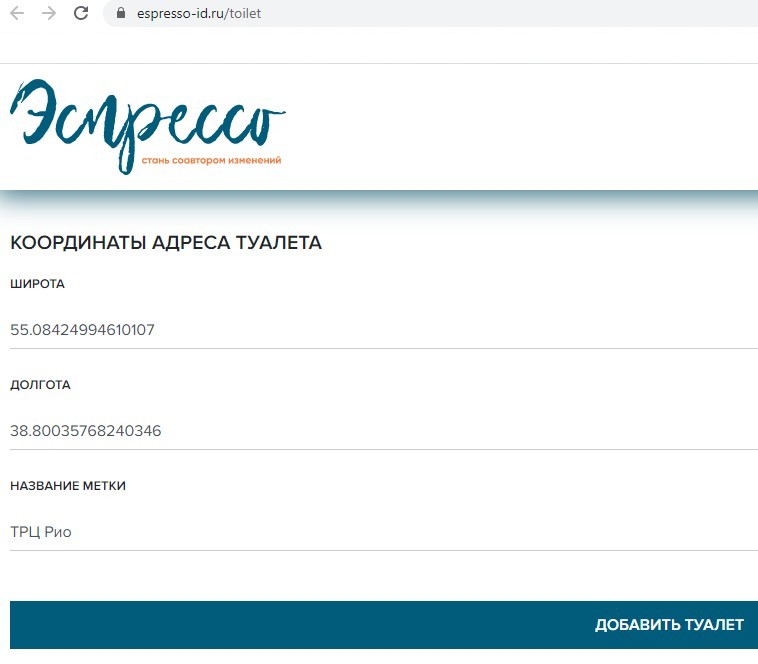Viewport: 758px width, 664px height.
Task: Click the padlock site security icon
Action: click(x=121, y=13)
